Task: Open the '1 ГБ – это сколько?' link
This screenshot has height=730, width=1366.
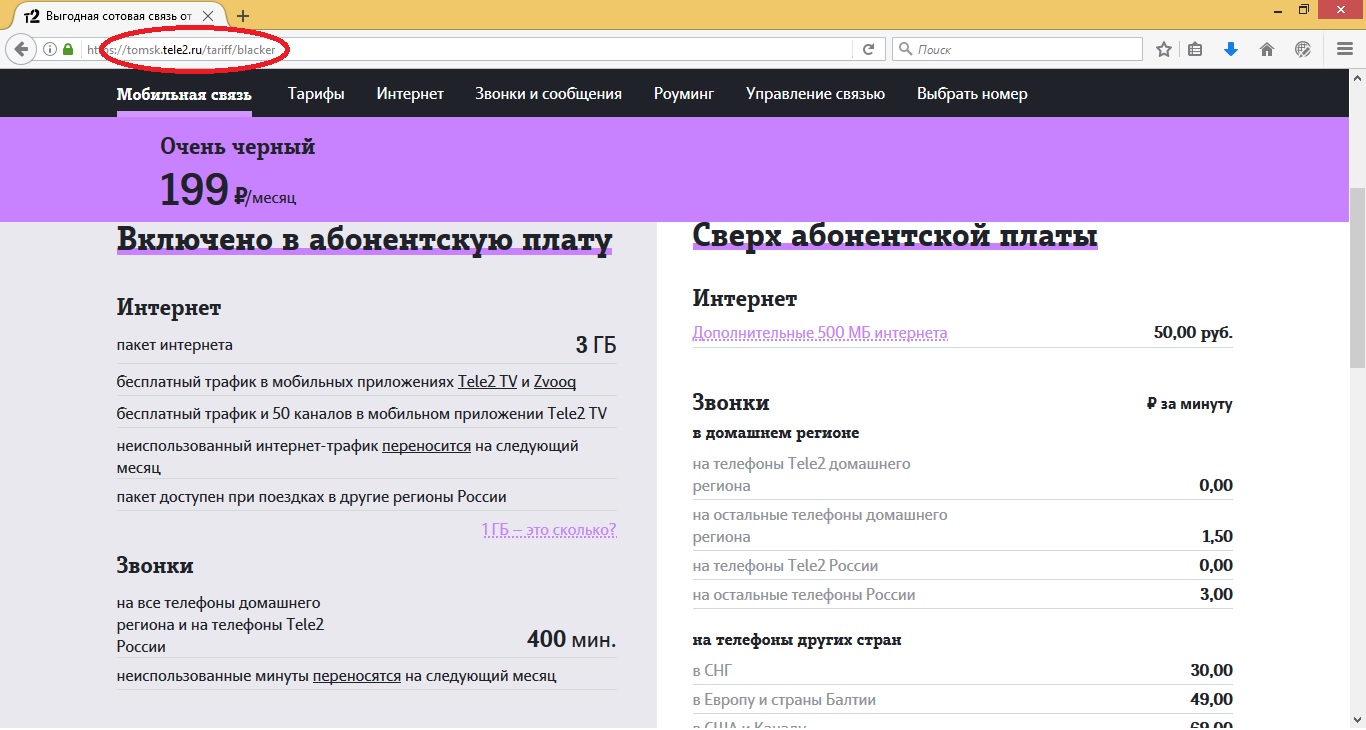Action: [x=549, y=529]
